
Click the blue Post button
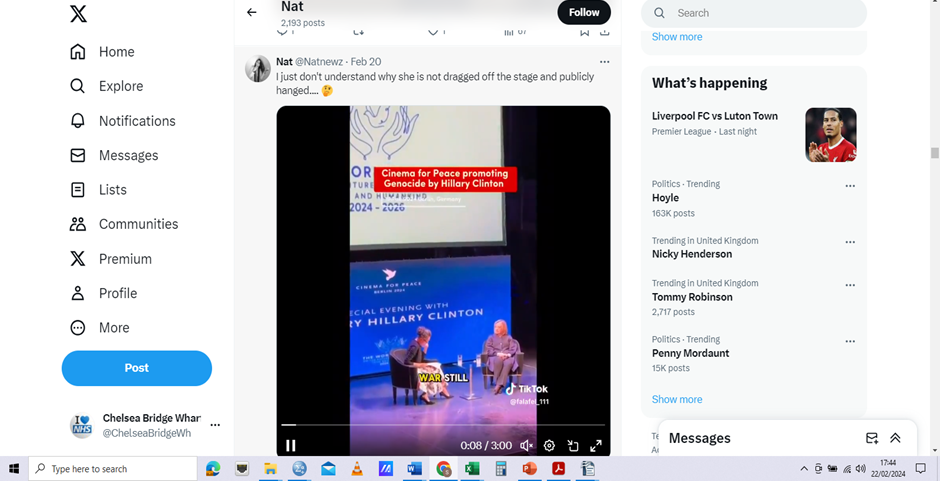tap(137, 368)
